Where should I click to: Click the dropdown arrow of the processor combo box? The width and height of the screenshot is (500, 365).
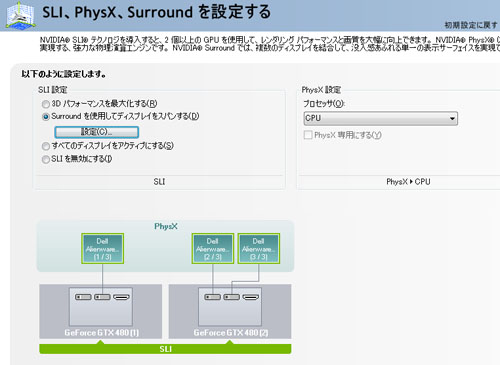tap(452, 119)
